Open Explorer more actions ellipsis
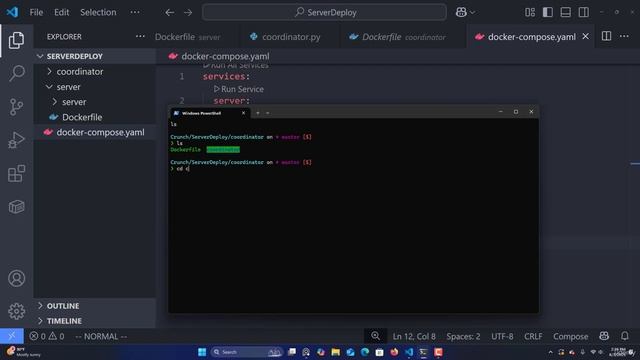The height and width of the screenshot is (360, 640). pyautogui.click(x=140, y=36)
